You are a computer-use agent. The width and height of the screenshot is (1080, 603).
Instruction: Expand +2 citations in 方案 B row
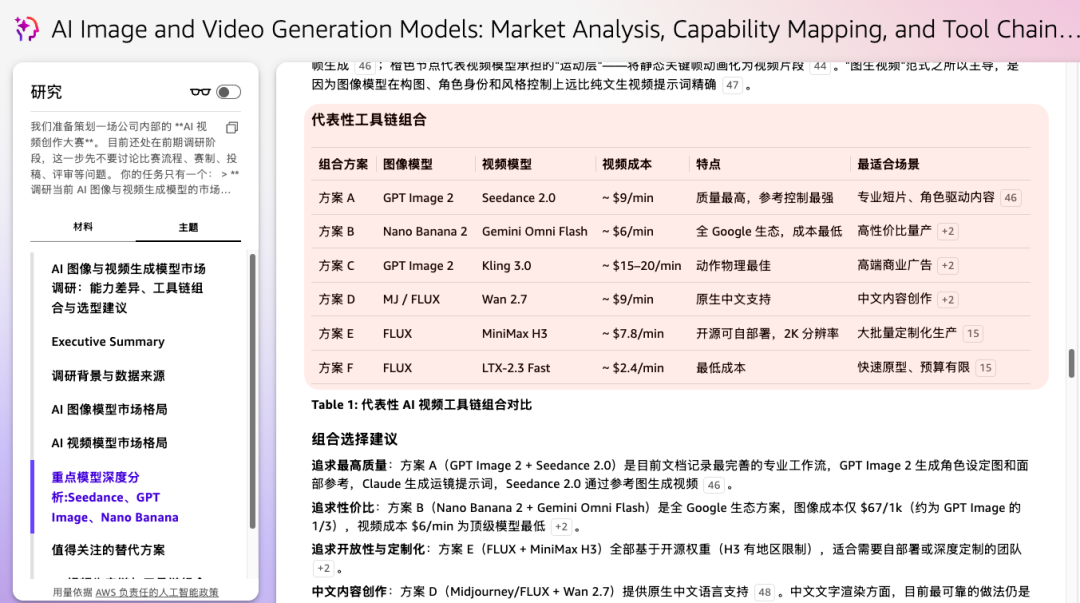[948, 232]
